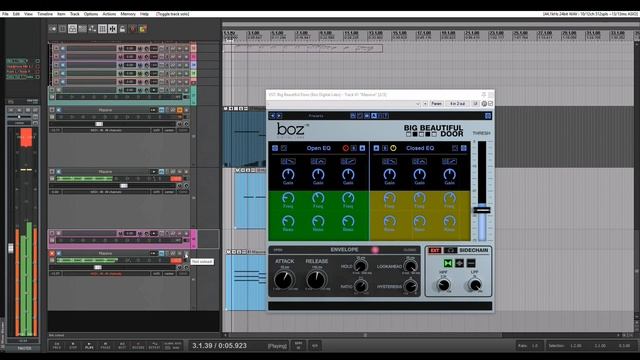The image size is (640, 360).
Task: Click the rightmost Closed EQ blue icon
Action: click(464, 148)
